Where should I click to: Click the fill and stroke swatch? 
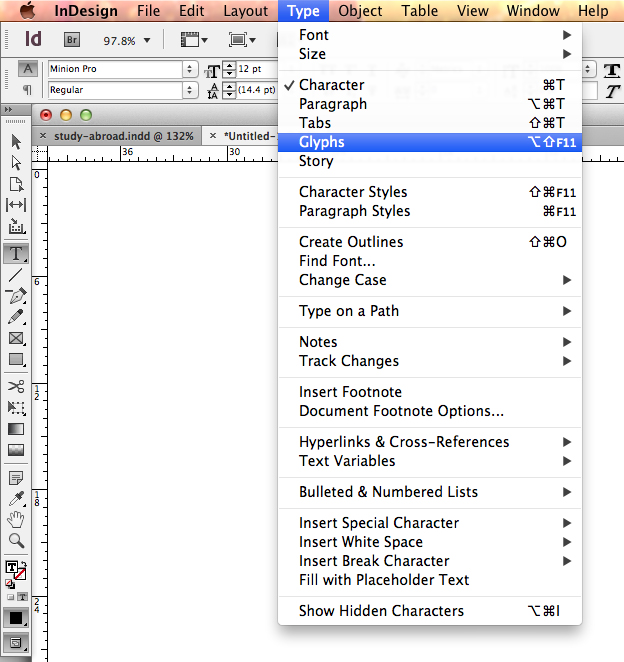pos(16,570)
